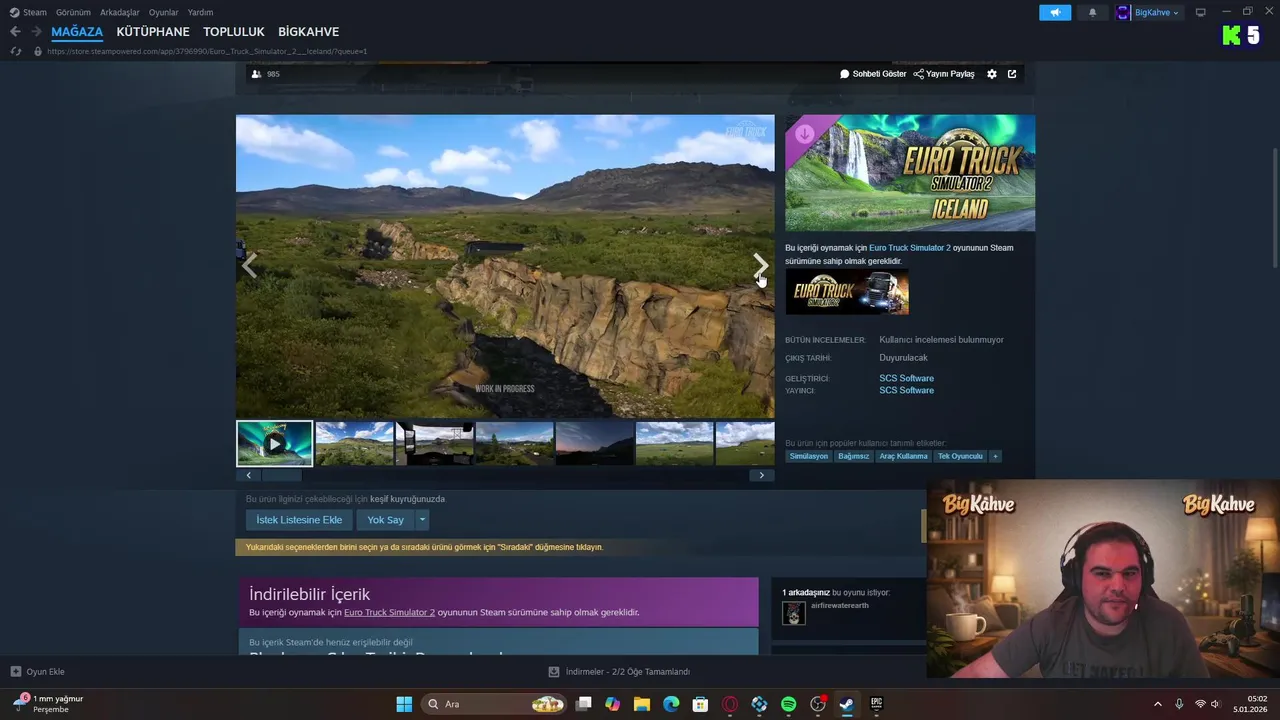This screenshot has width=1280, height=720.
Task: Open Microsoft Edge from the taskbar
Action: (671, 704)
